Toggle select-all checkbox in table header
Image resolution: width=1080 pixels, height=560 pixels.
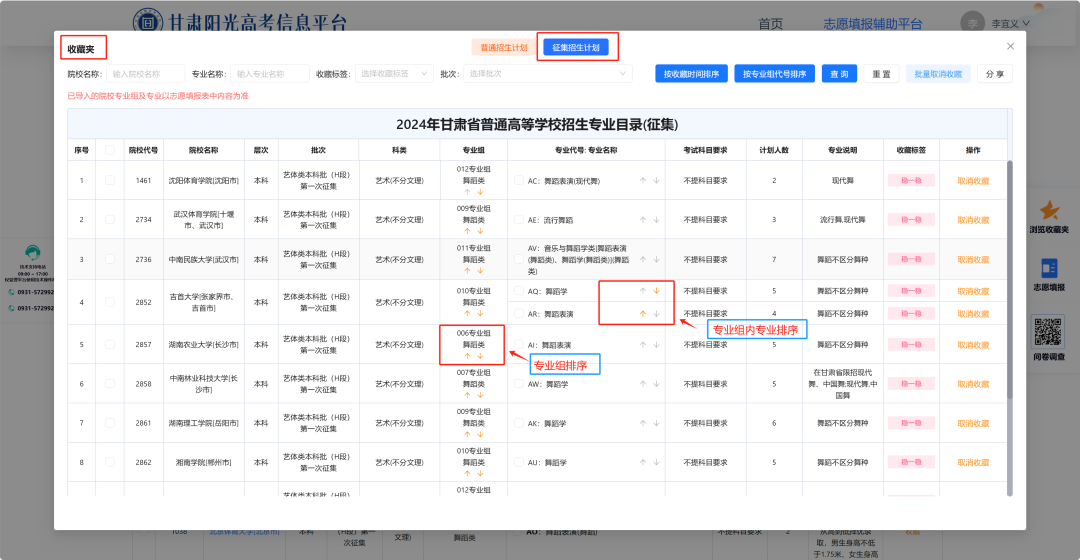(x=110, y=149)
